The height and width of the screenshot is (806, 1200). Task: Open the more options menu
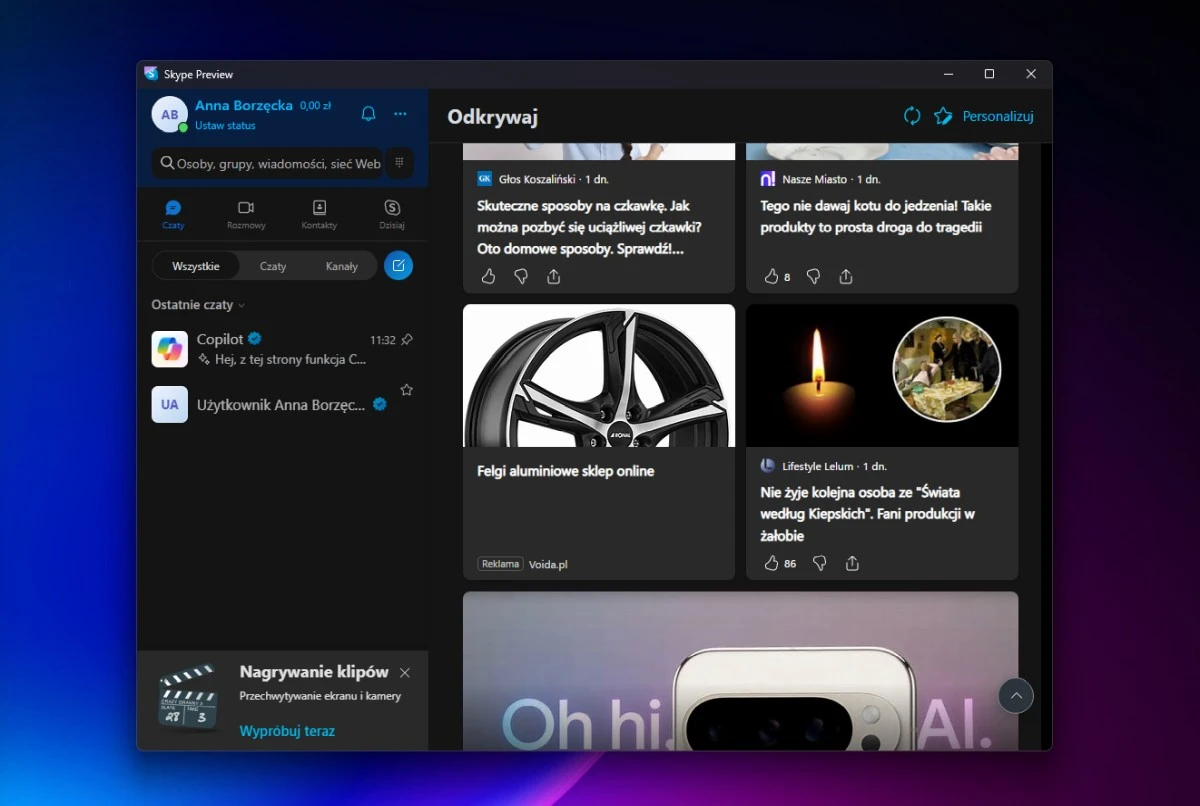pyautogui.click(x=400, y=114)
